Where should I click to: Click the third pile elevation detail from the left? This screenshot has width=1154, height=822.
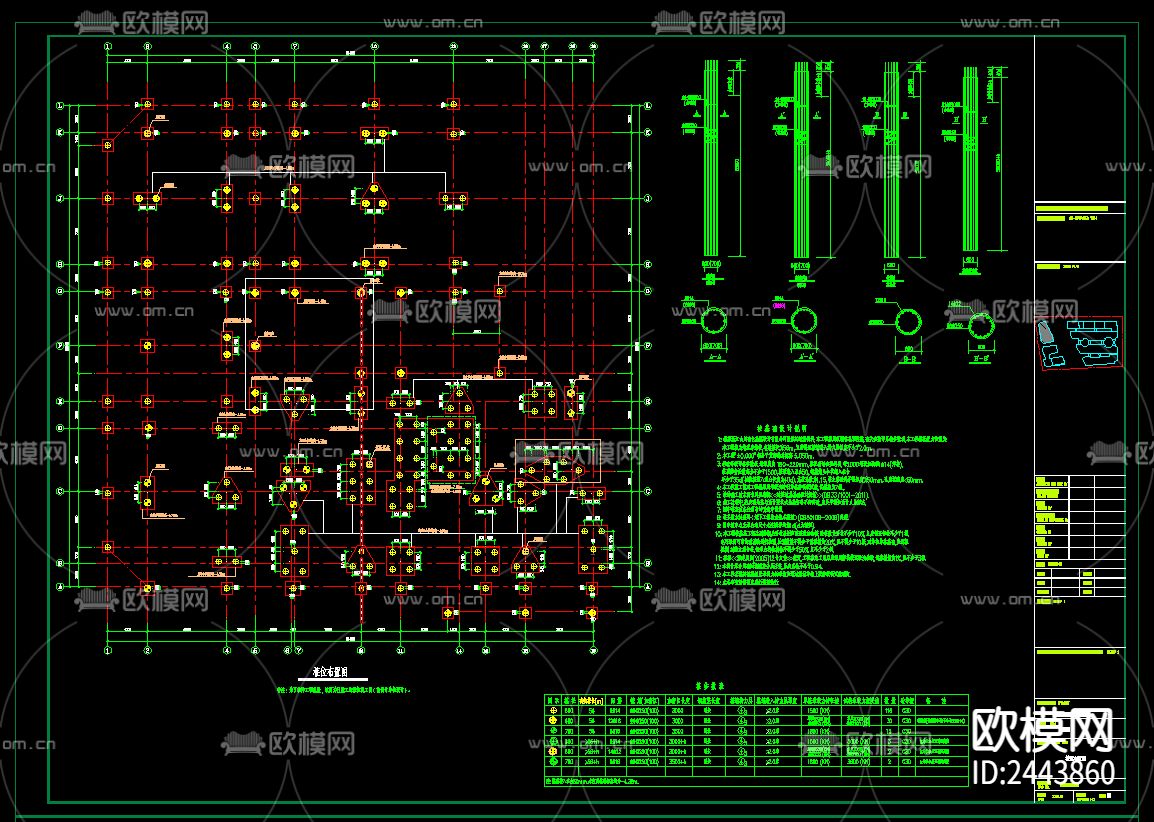pos(891,160)
